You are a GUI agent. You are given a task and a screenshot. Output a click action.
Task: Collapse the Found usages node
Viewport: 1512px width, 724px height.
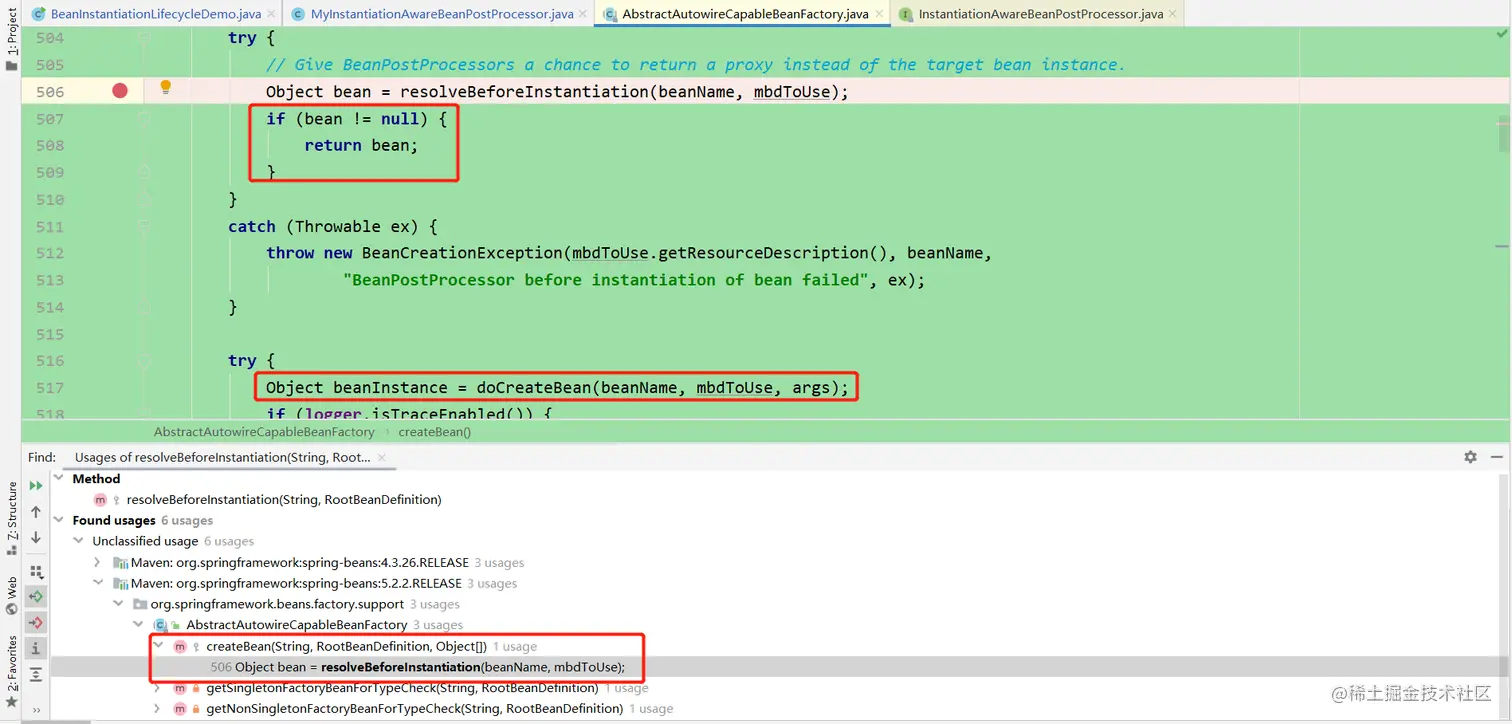tap(58, 520)
